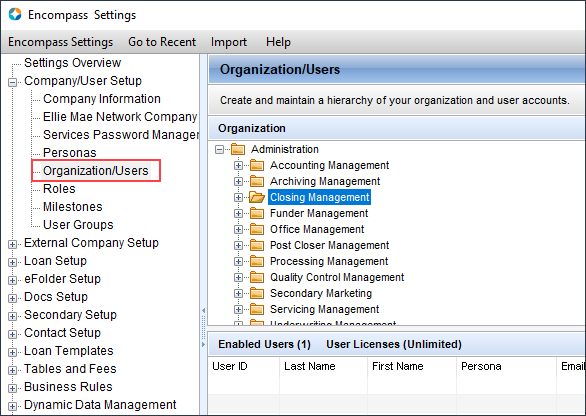Screen dimensions: 586x416
Task: Select Milestones under Company/User Setup
Action: pyautogui.click(x=73, y=207)
